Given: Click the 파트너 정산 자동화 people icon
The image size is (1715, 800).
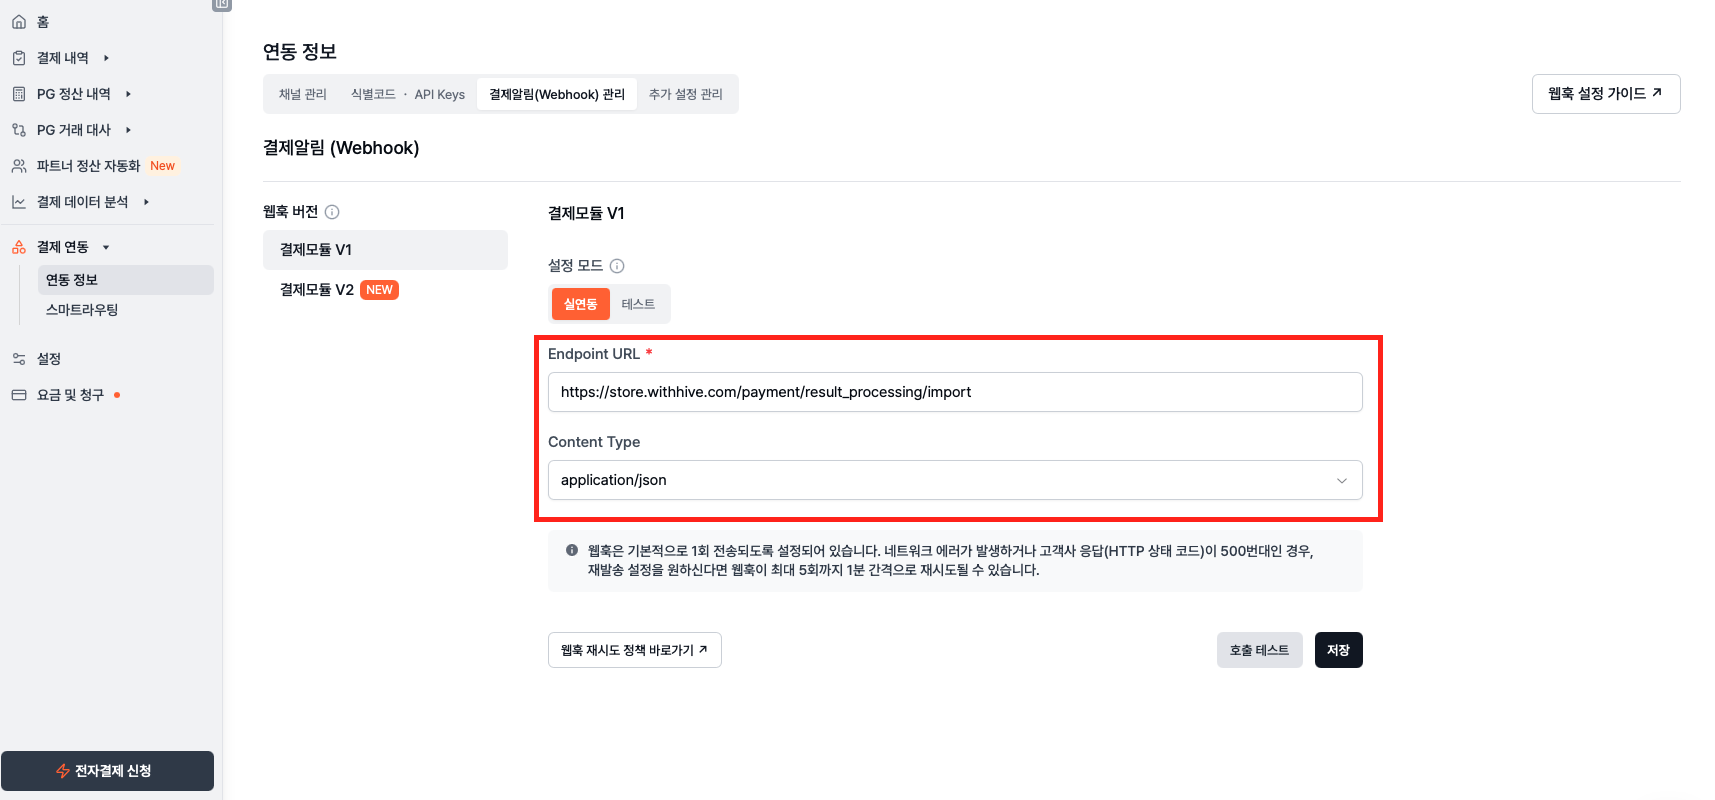Looking at the screenshot, I should [x=19, y=166].
